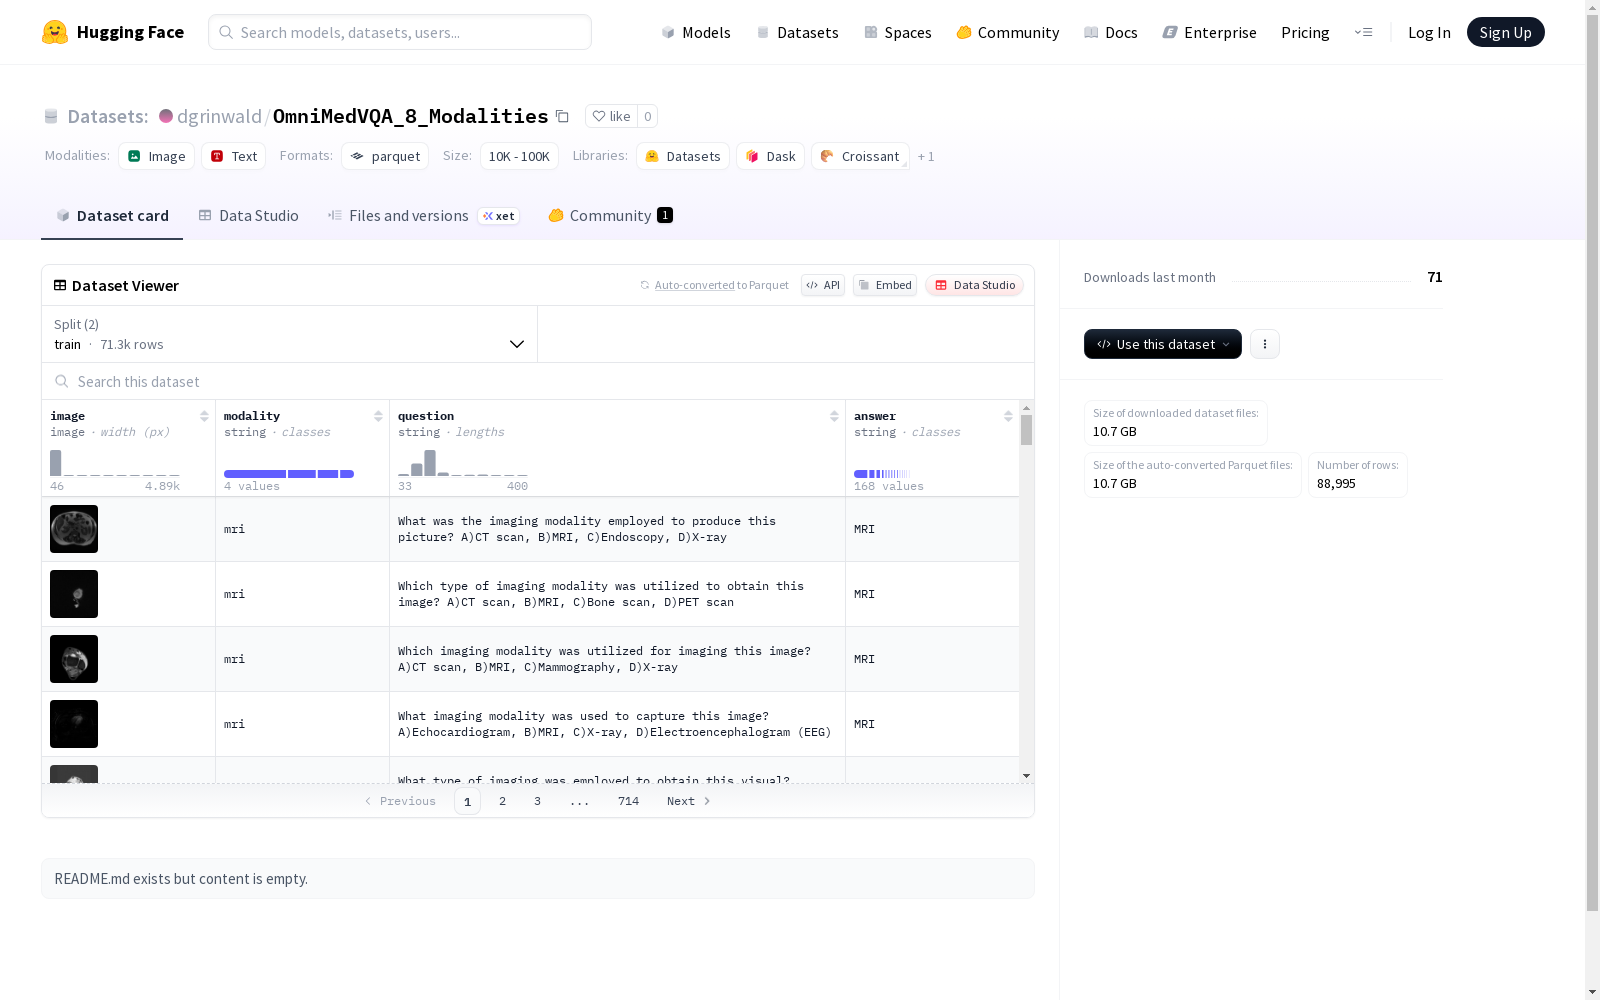Open Docs
Screen dimensions: 1600x1000
coord(1111,32)
